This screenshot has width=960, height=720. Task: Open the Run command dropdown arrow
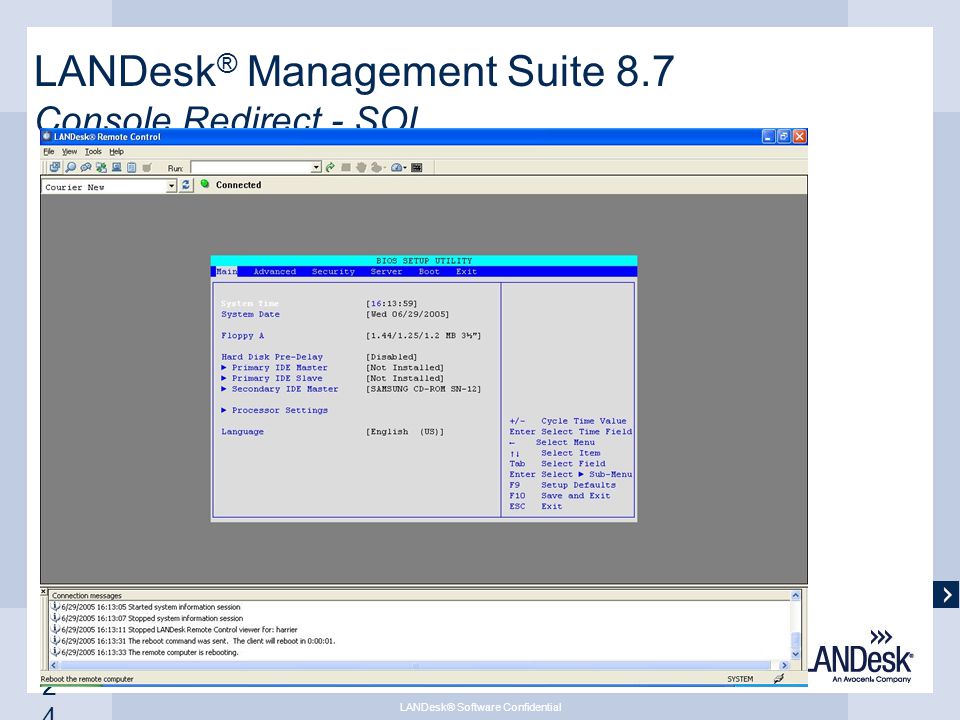(x=317, y=167)
